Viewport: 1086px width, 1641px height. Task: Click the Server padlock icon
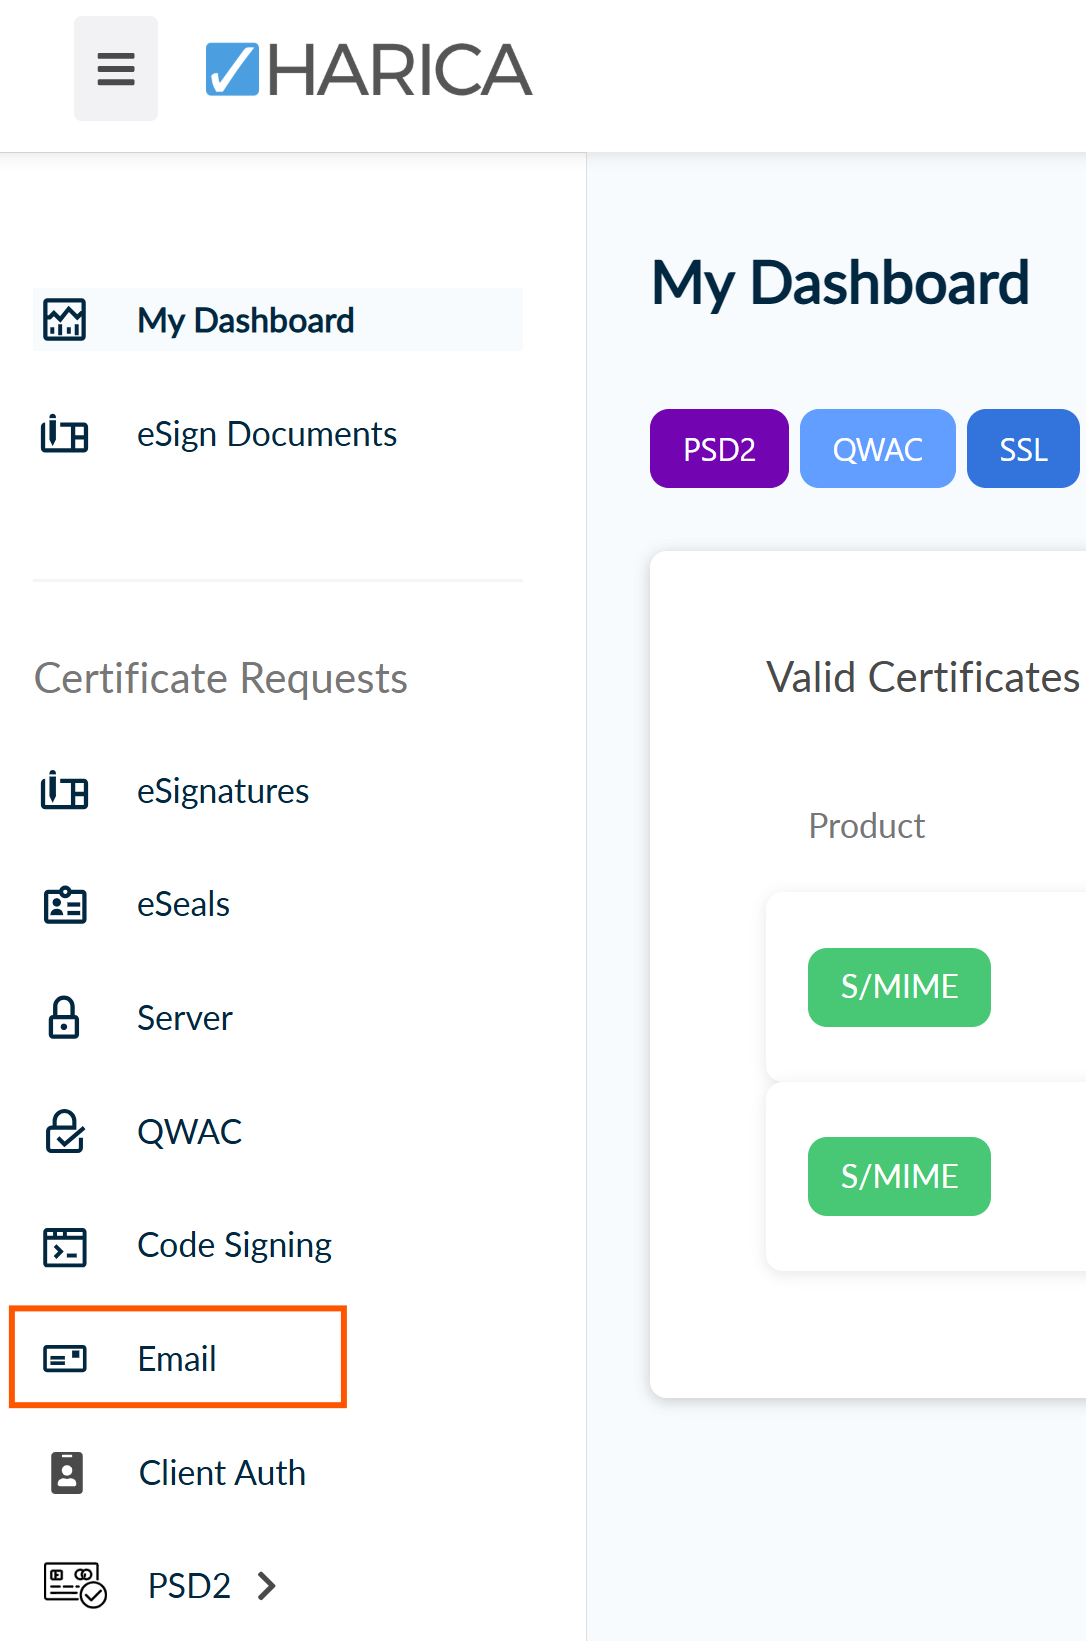[x=64, y=1018]
